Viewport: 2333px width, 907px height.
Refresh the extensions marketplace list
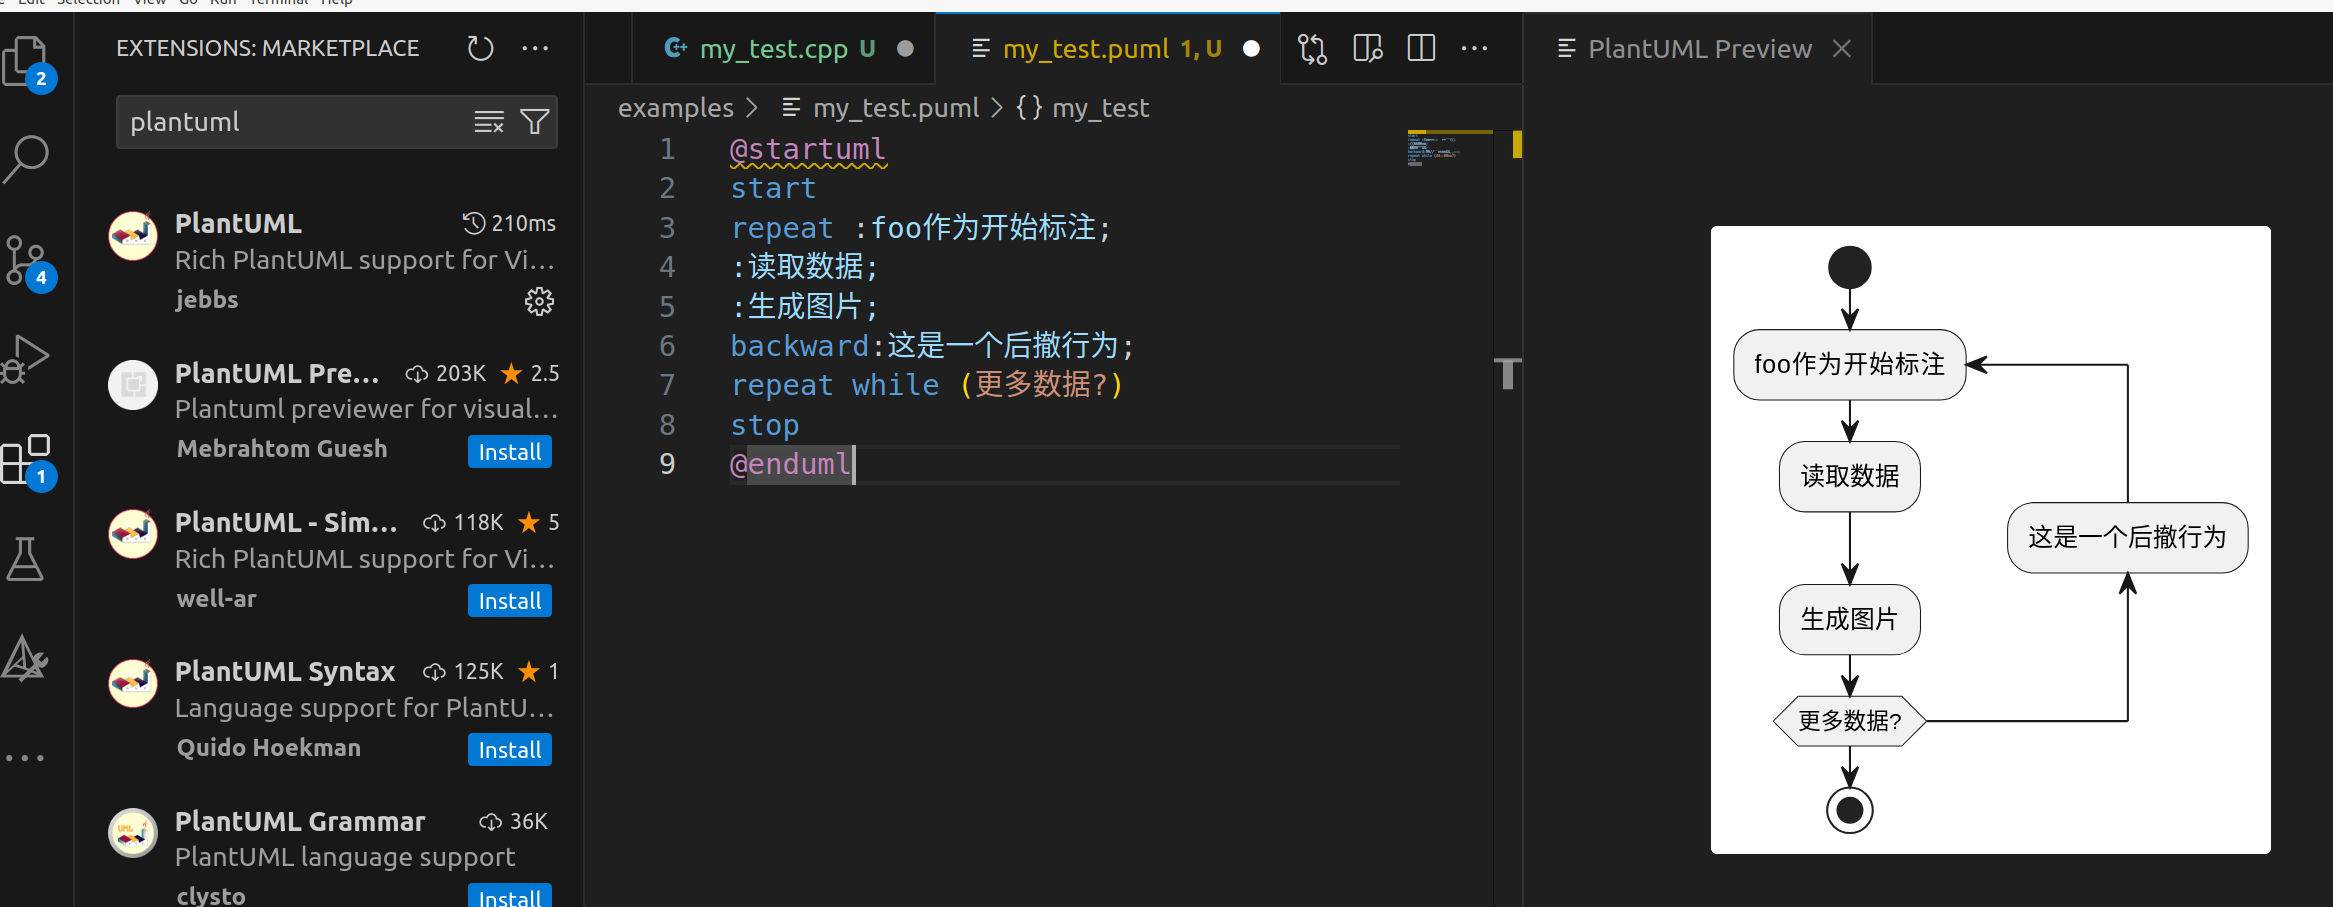481,48
